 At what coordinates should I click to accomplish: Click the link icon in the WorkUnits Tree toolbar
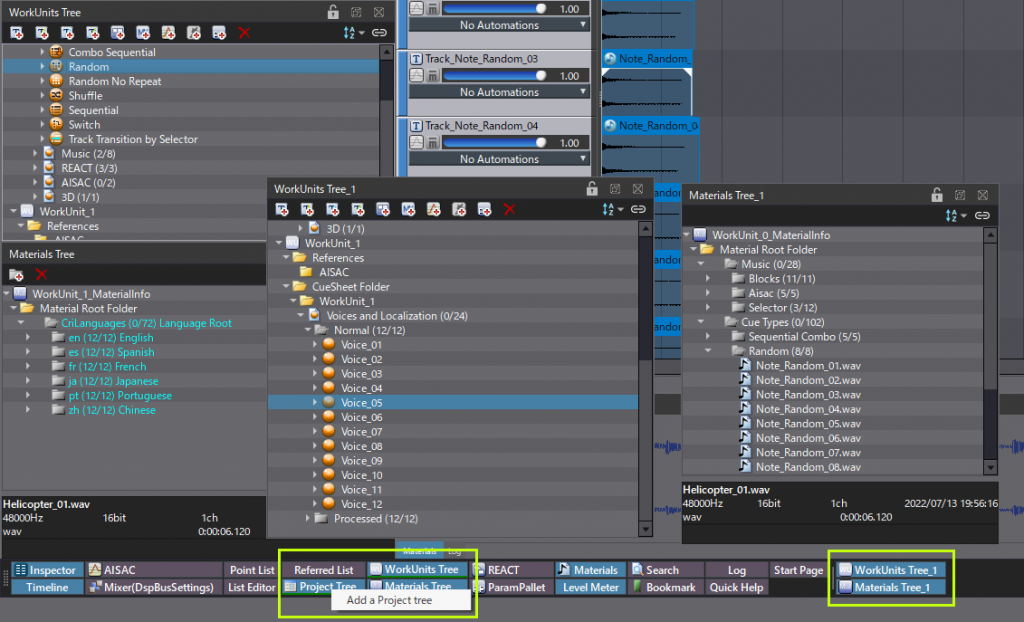(379, 32)
